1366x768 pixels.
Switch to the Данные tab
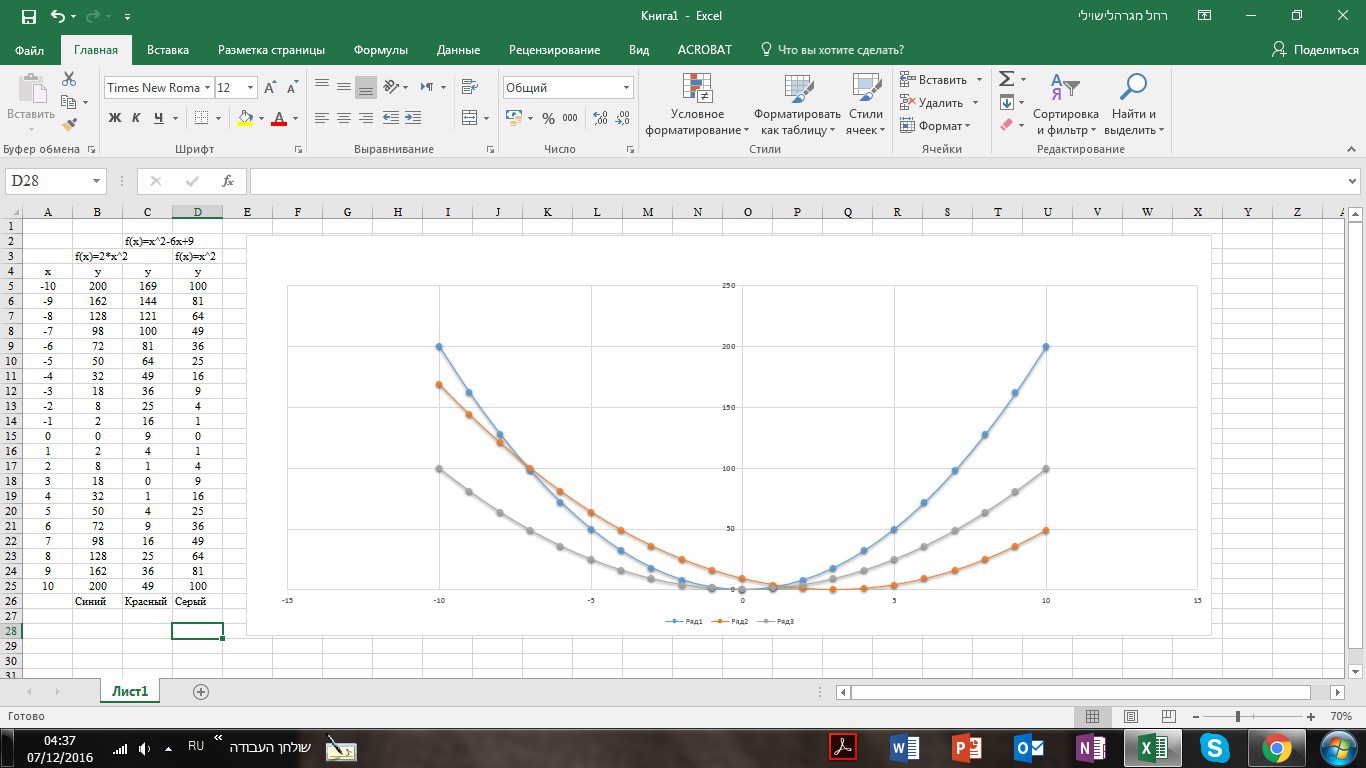(x=459, y=50)
